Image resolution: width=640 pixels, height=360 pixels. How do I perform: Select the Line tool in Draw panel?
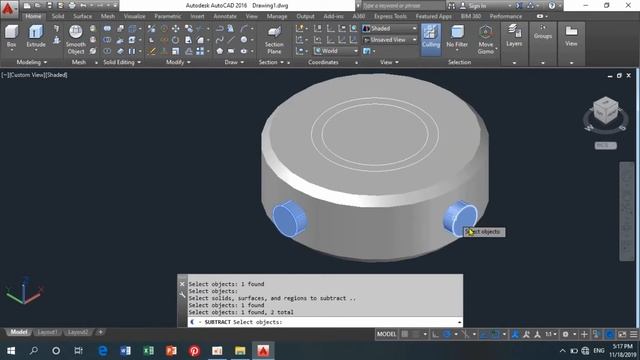[231, 40]
